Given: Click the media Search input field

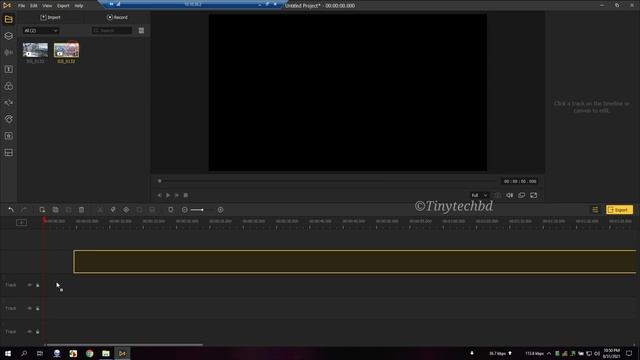Looking at the screenshot, I should (x=112, y=31).
